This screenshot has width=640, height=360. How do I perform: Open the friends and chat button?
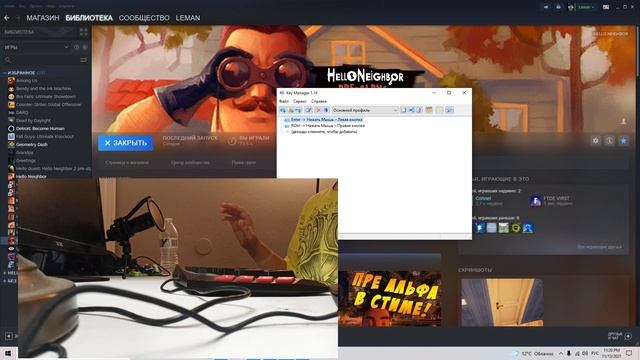pyautogui.click(x=620, y=336)
